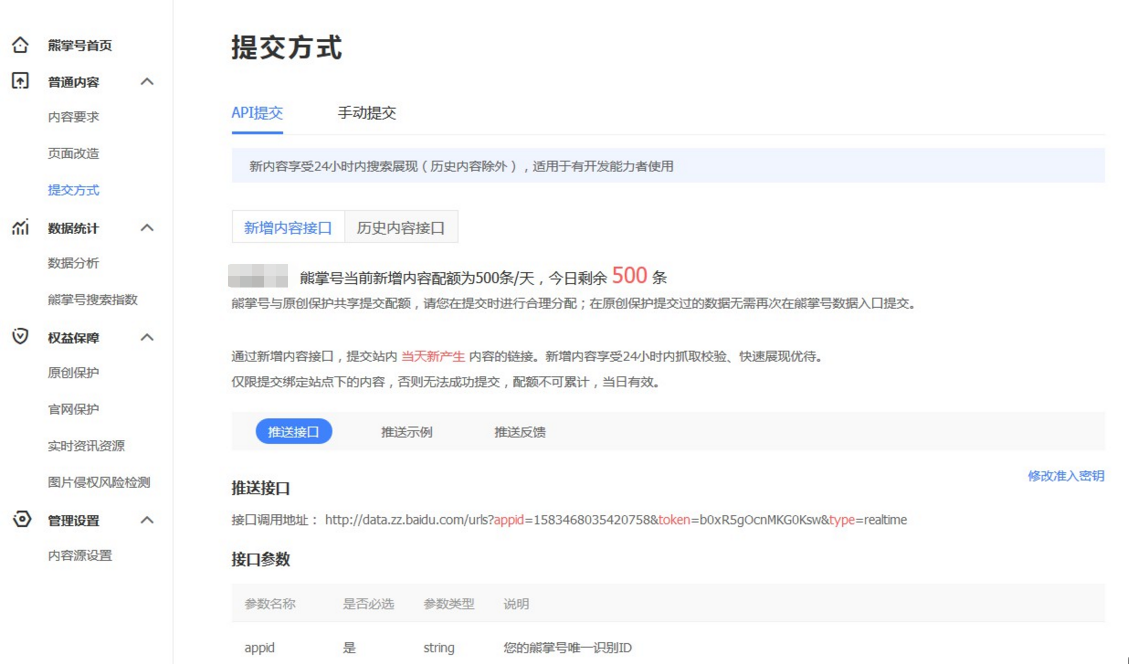1129x664 pixels.
Task: Go to 原创保护 in the sidebar
Action: tap(74, 373)
